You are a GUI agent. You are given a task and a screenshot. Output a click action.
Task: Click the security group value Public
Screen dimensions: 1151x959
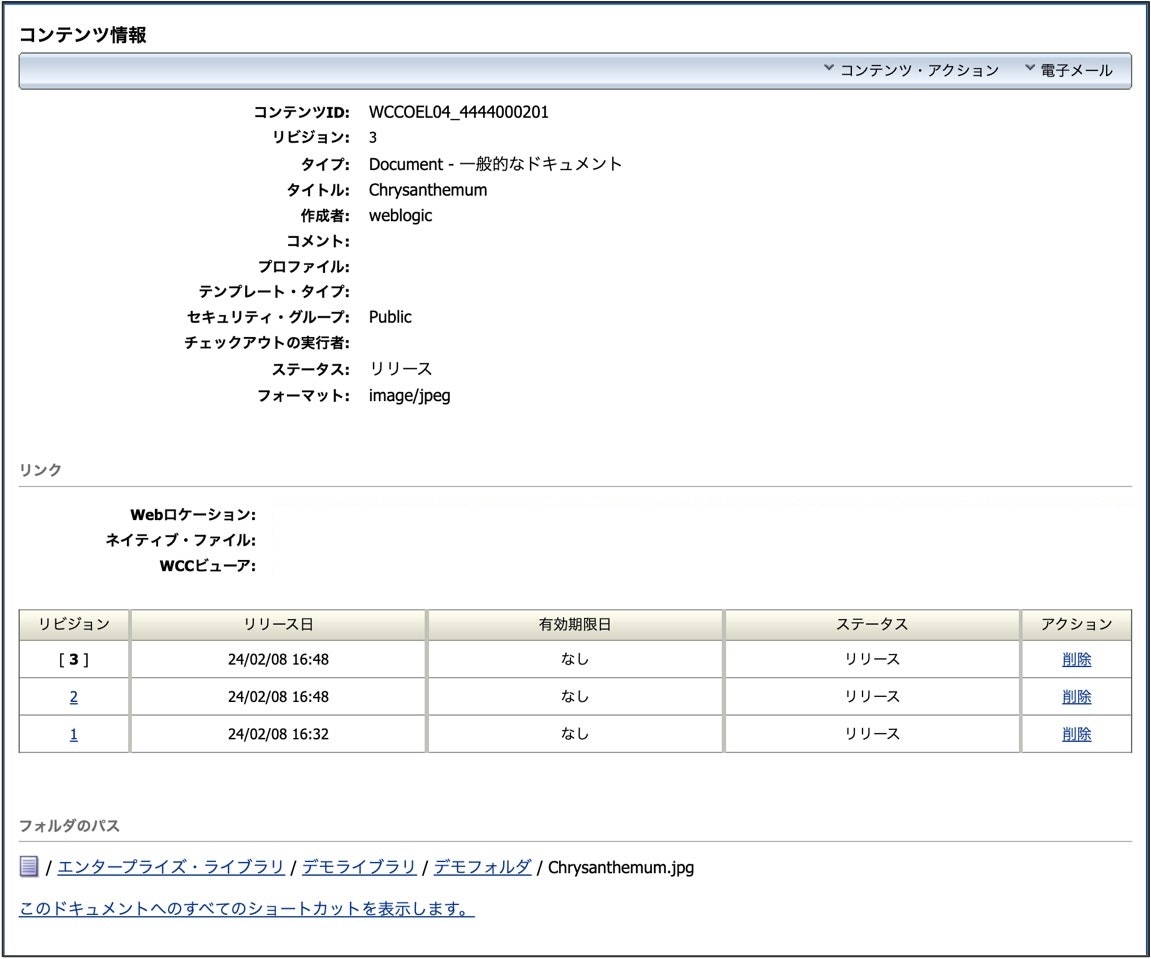[390, 317]
